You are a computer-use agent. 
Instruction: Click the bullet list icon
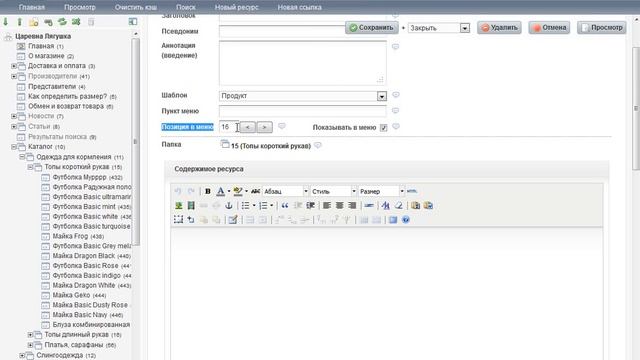[245, 205]
